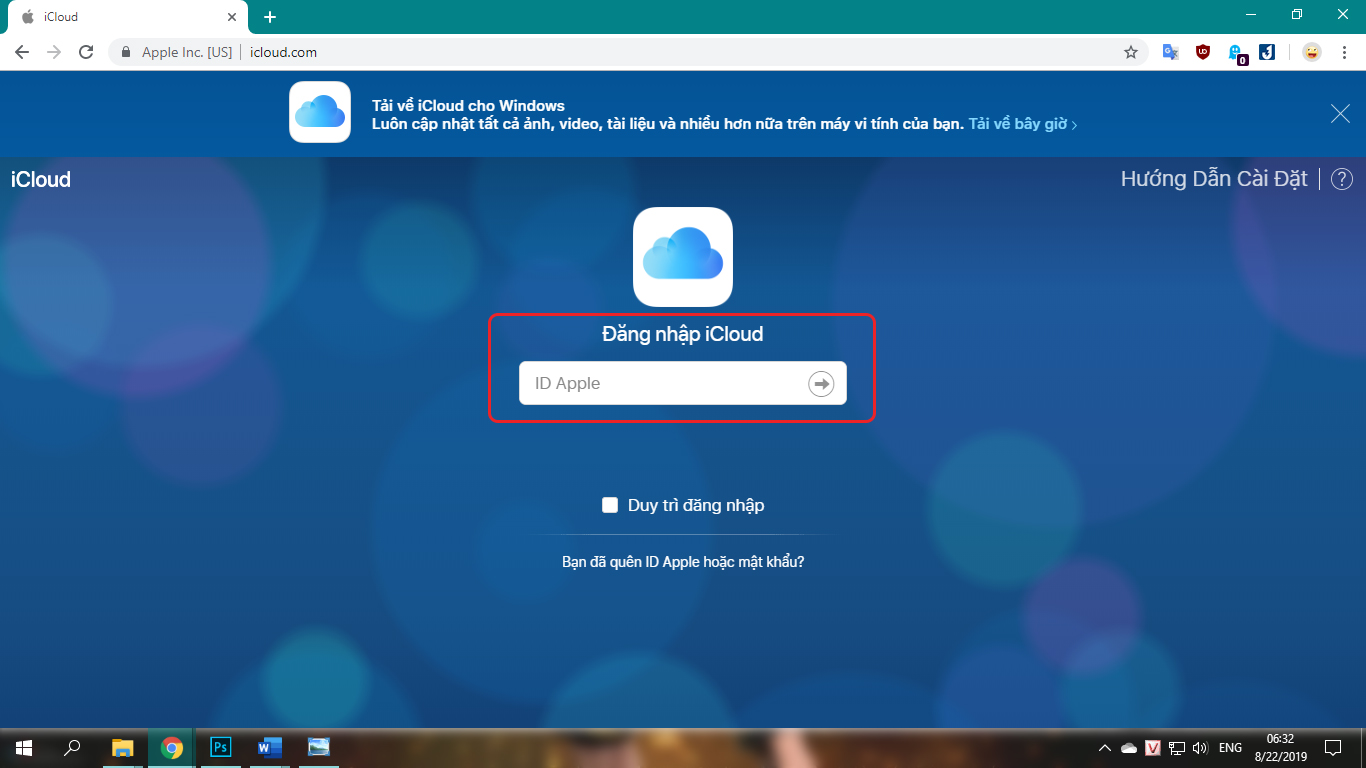Click the browser forward arrow
1366x768 pixels.
point(54,52)
